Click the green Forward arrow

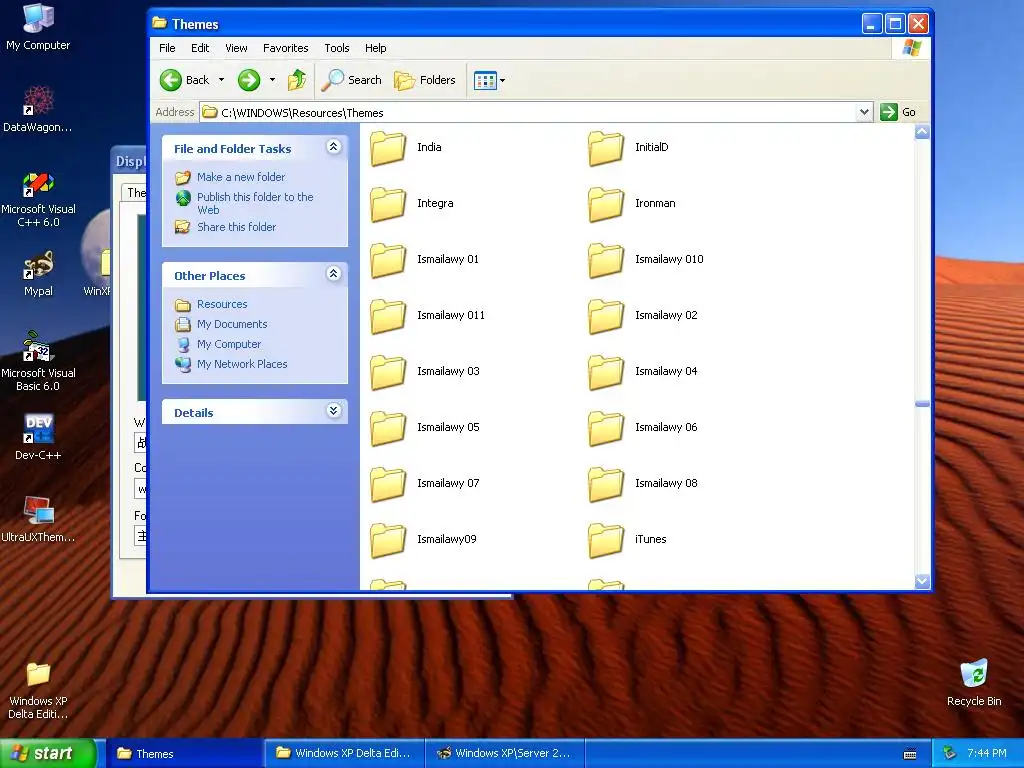coord(248,80)
